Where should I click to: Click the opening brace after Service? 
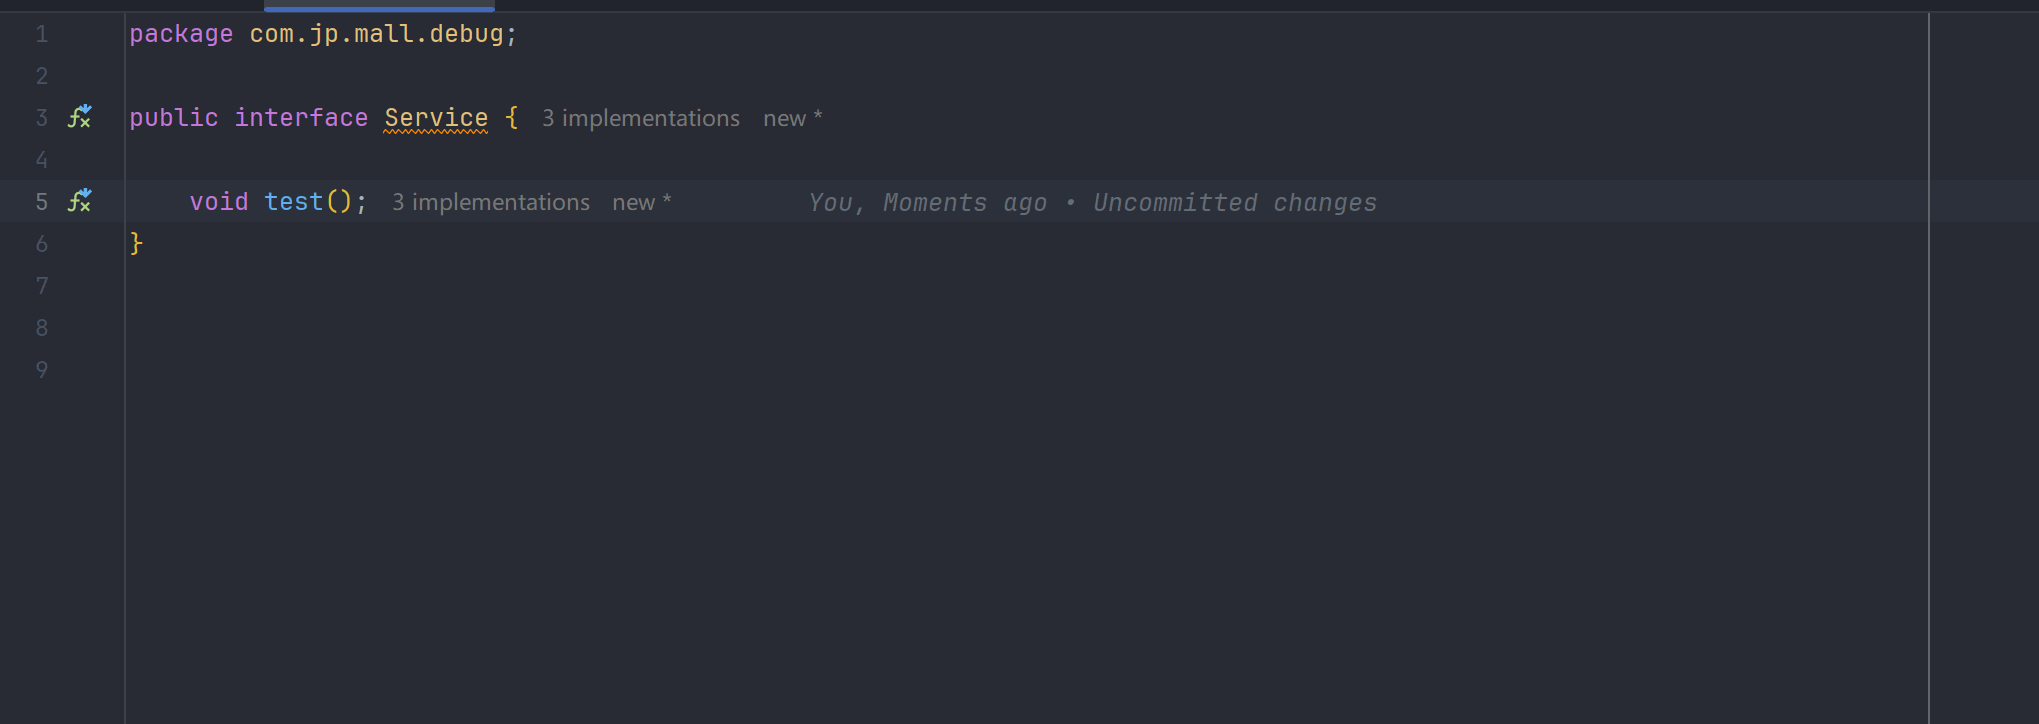(x=511, y=118)
